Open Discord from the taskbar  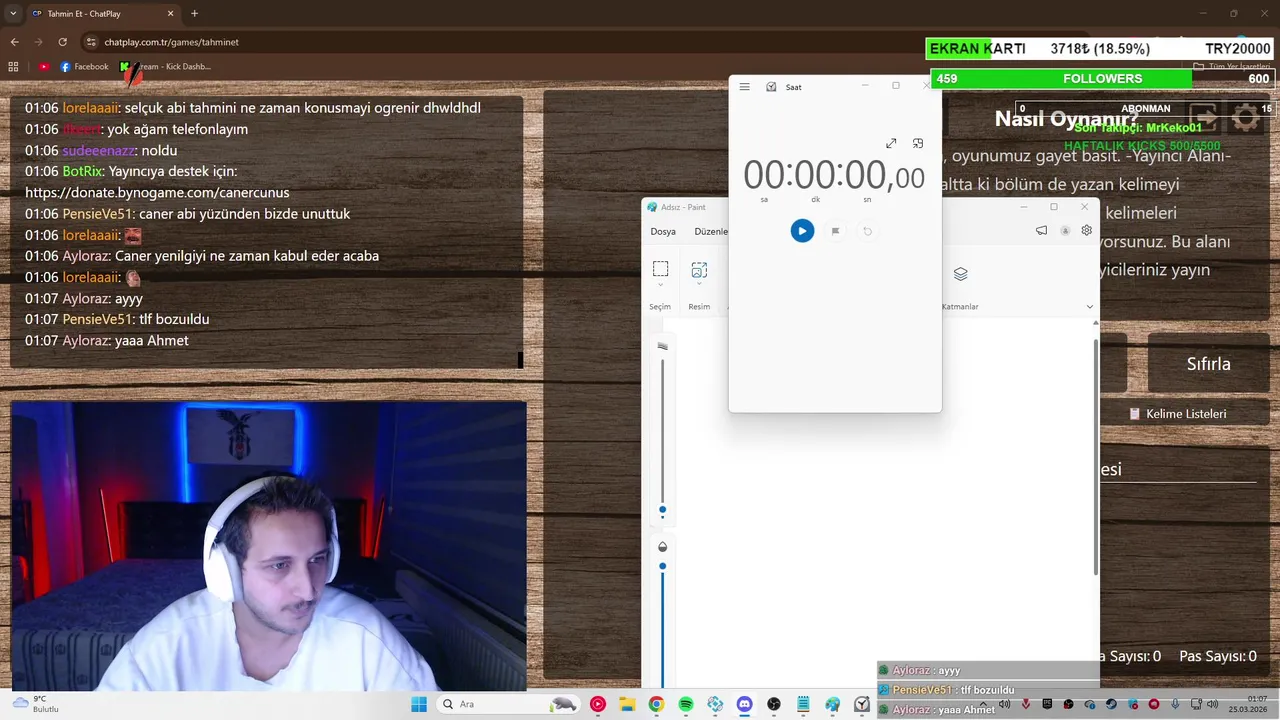point(744,704)
